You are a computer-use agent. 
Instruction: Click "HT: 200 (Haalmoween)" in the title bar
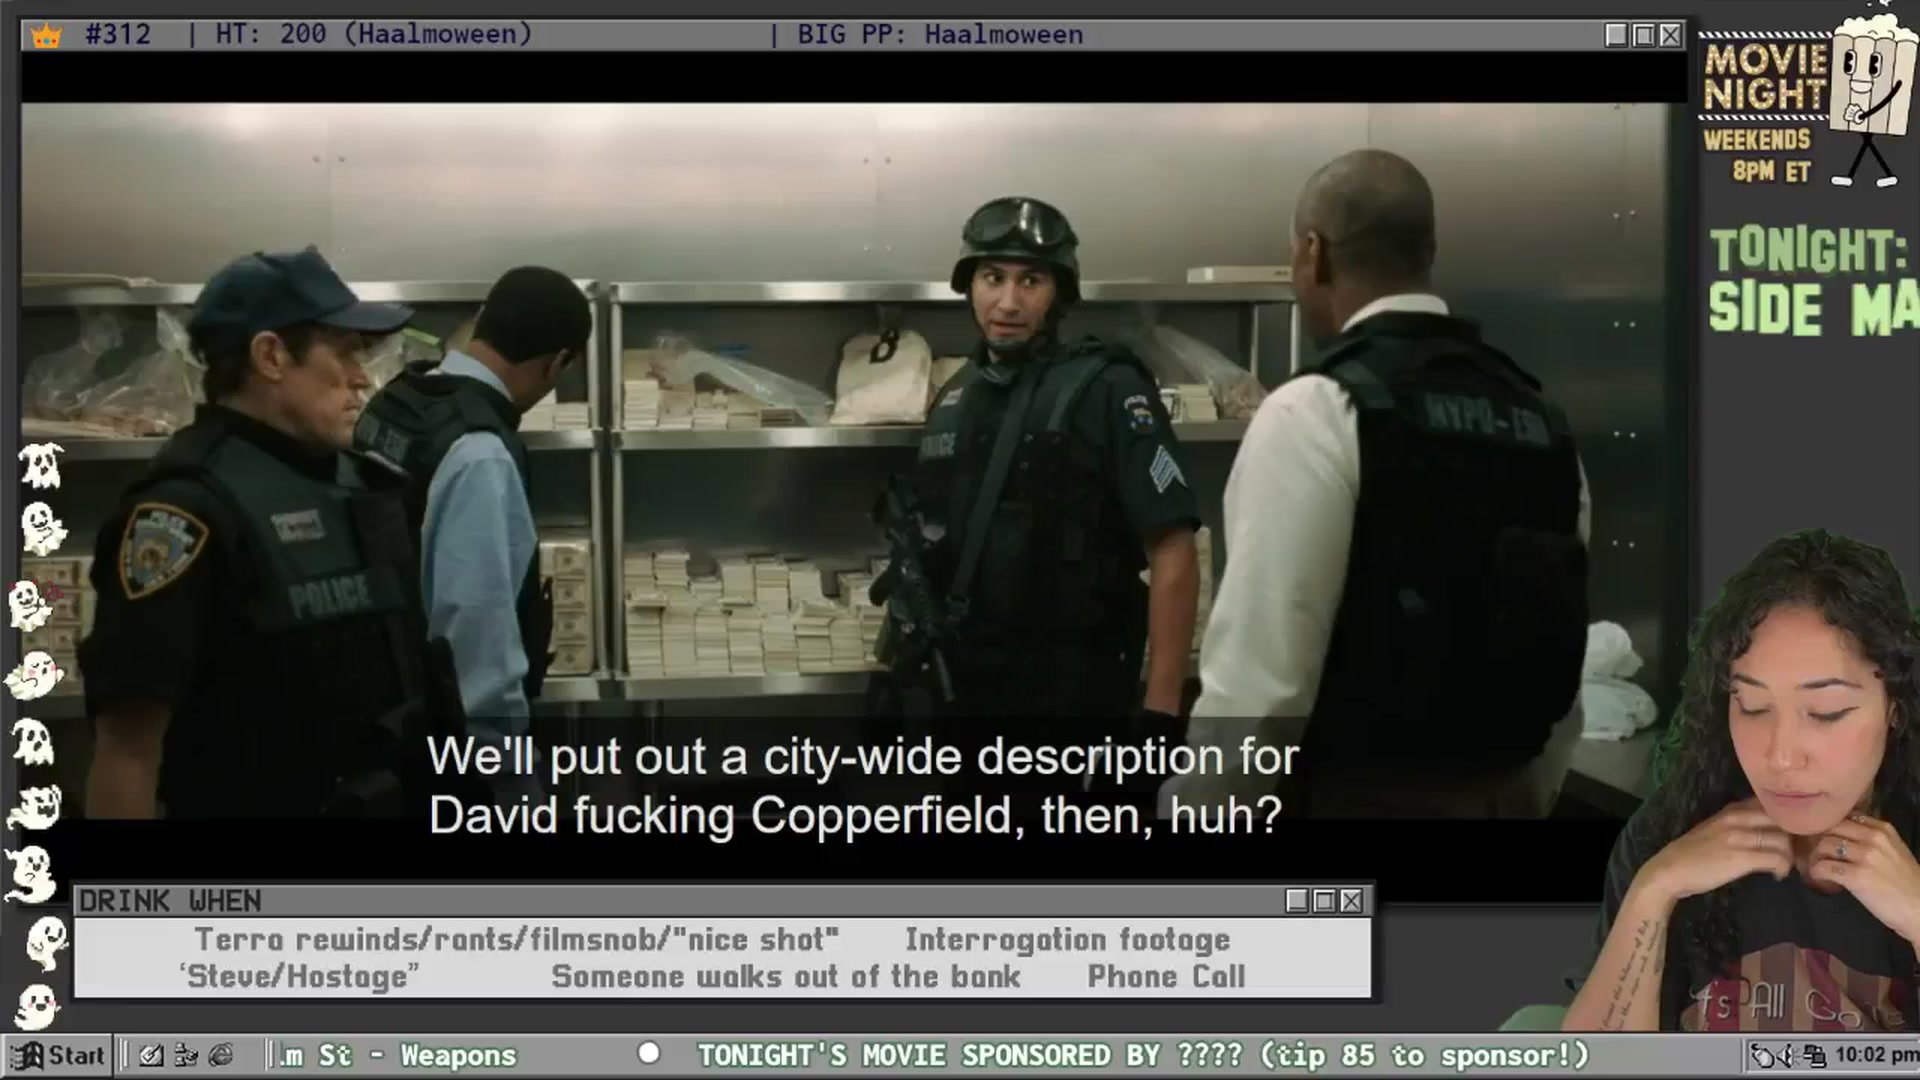(373, 34)
